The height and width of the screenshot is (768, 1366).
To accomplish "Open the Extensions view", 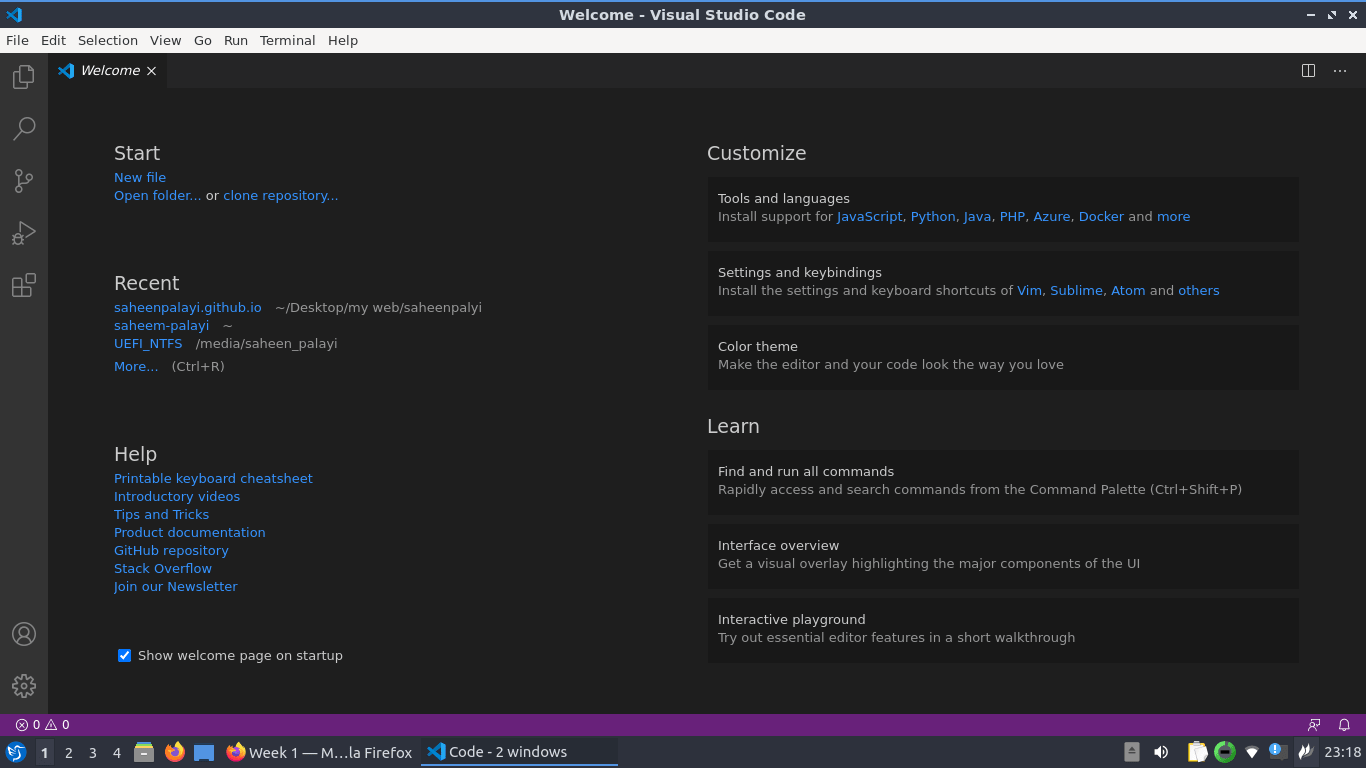I will (24, 285).
